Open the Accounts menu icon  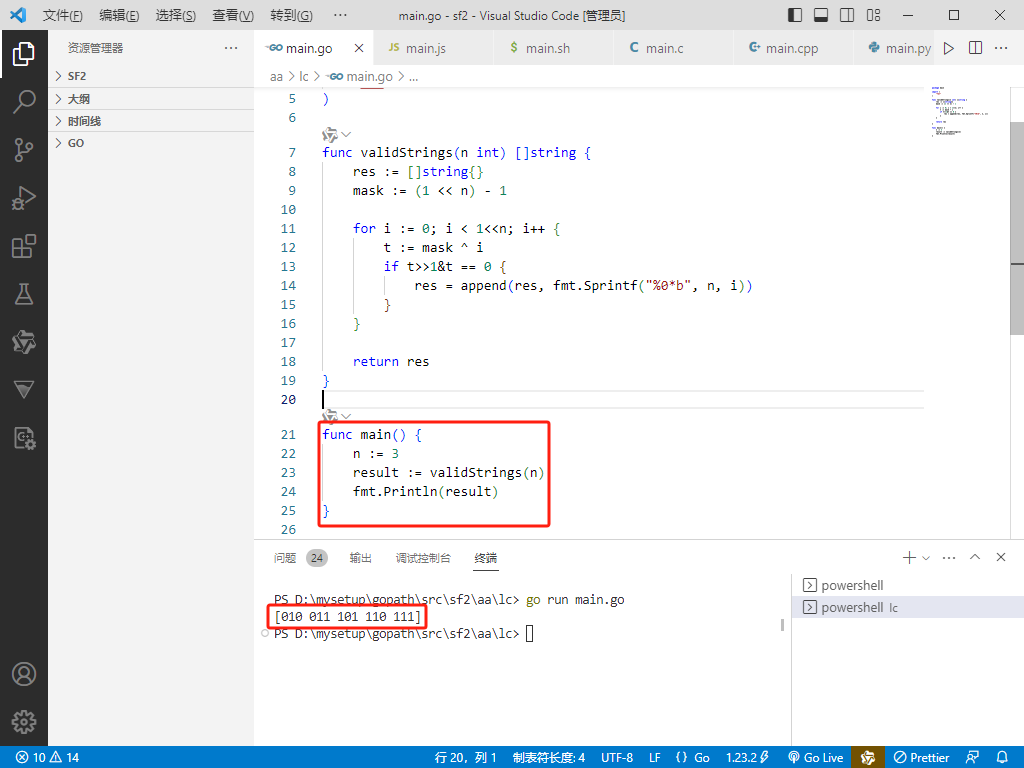24,674
